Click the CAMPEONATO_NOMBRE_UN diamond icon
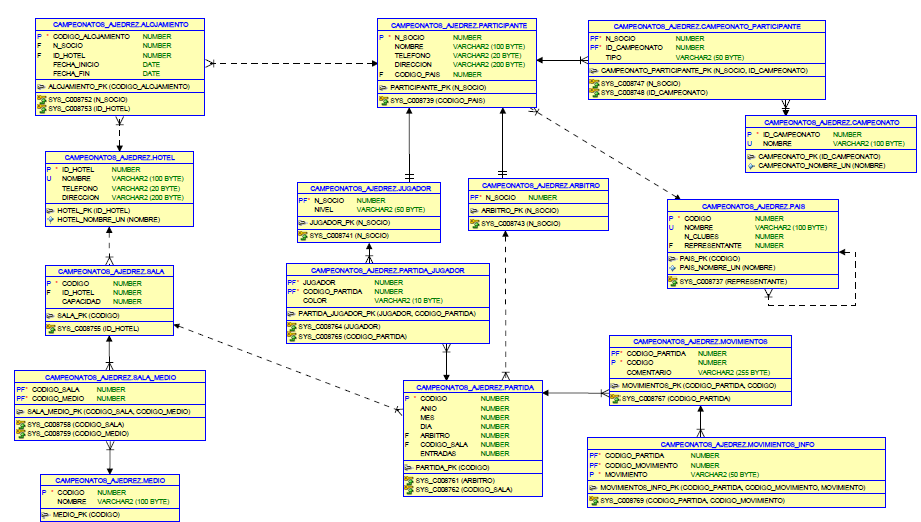The height and width of the screenshot is (522, 921). pyautogui.click(x=751, y=166)
